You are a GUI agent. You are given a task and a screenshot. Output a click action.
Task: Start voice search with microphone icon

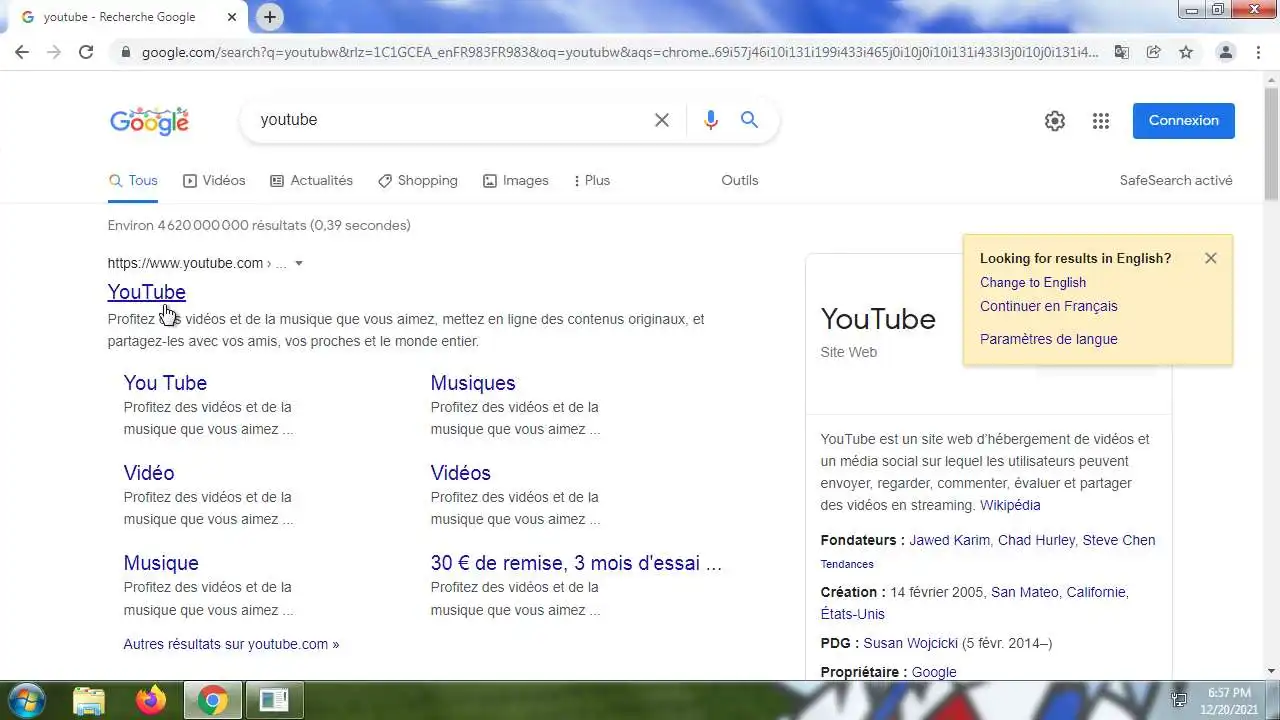click(711, 120)
